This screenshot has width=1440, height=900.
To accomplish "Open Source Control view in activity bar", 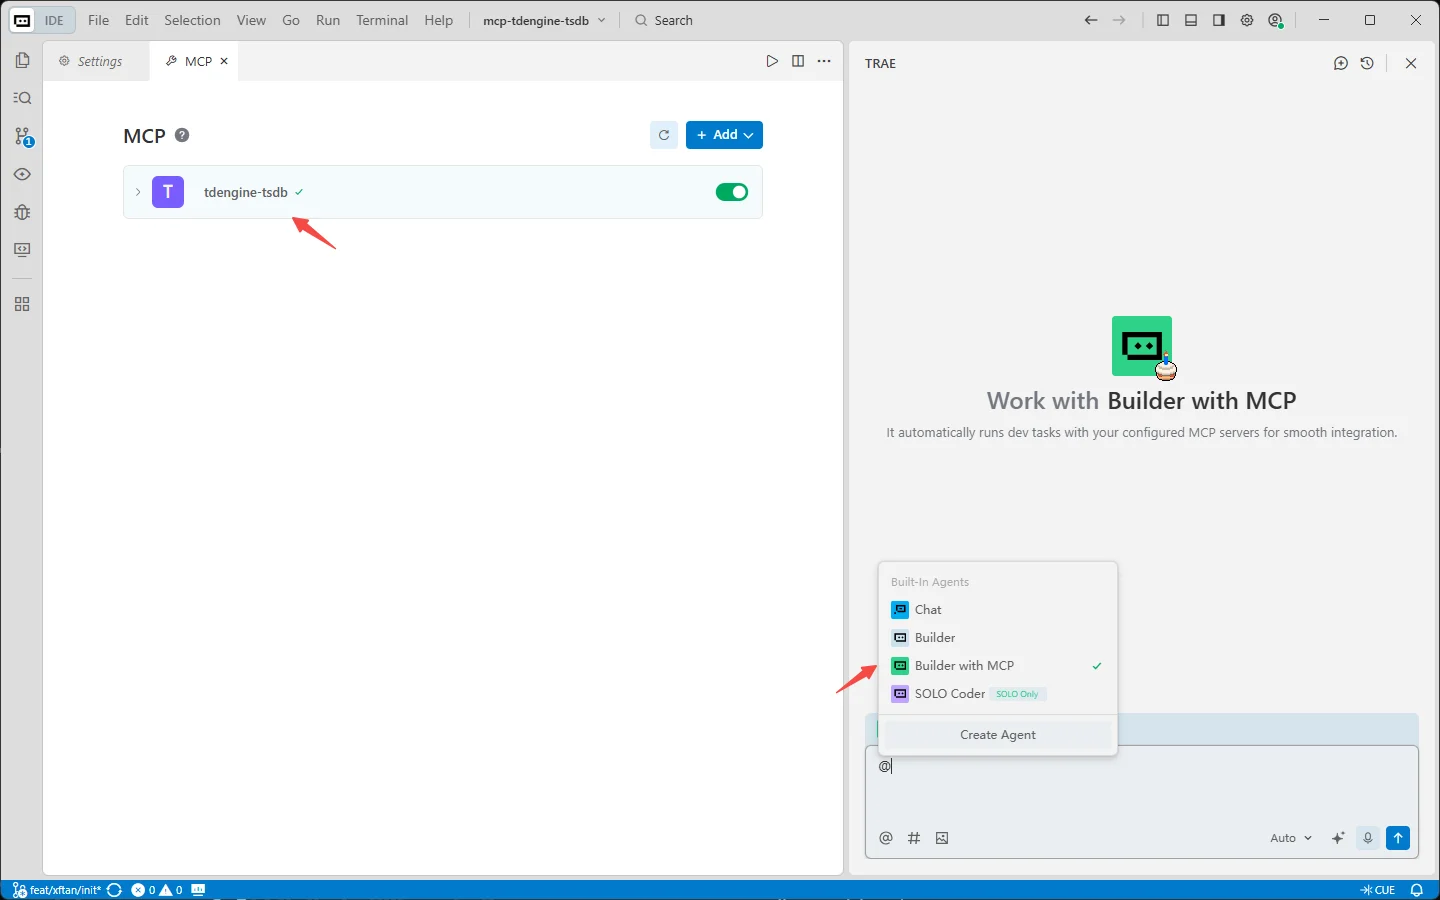I will point(22,137).
